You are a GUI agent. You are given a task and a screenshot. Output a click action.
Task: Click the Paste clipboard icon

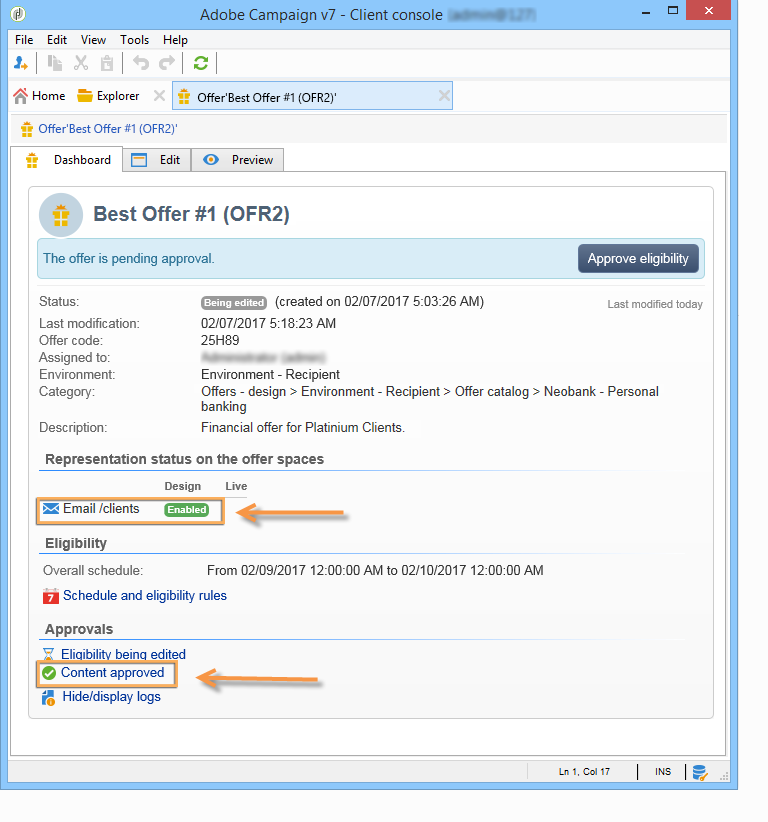(106, 63)
